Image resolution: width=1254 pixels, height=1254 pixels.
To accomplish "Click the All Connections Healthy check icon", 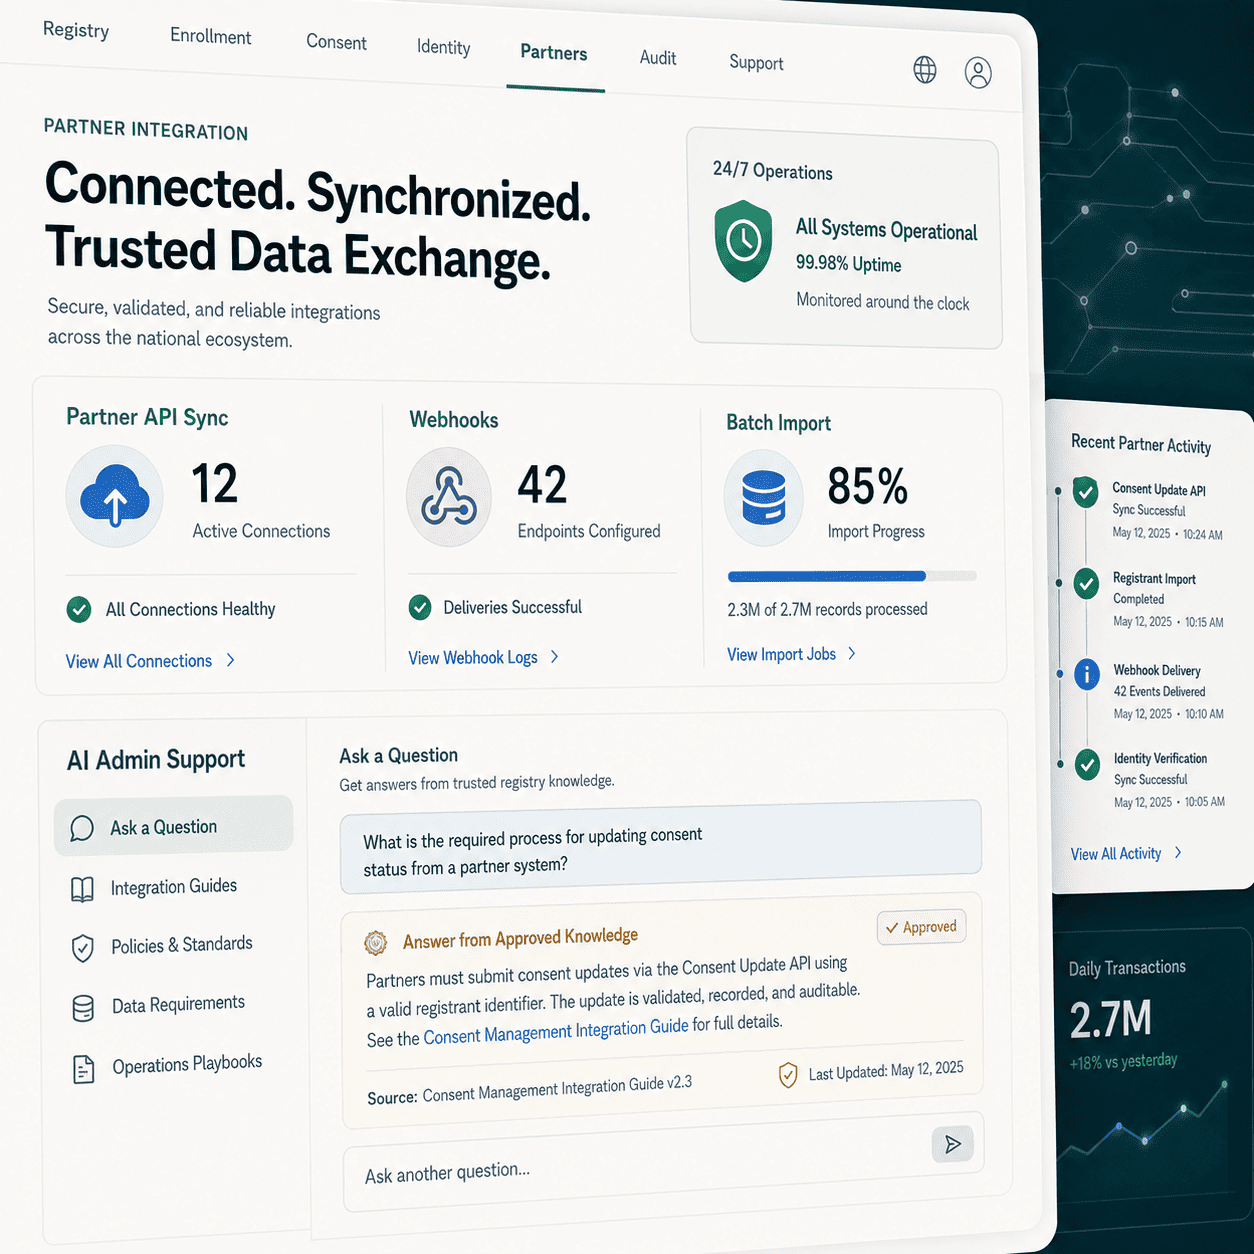I will tap(79, 609).
